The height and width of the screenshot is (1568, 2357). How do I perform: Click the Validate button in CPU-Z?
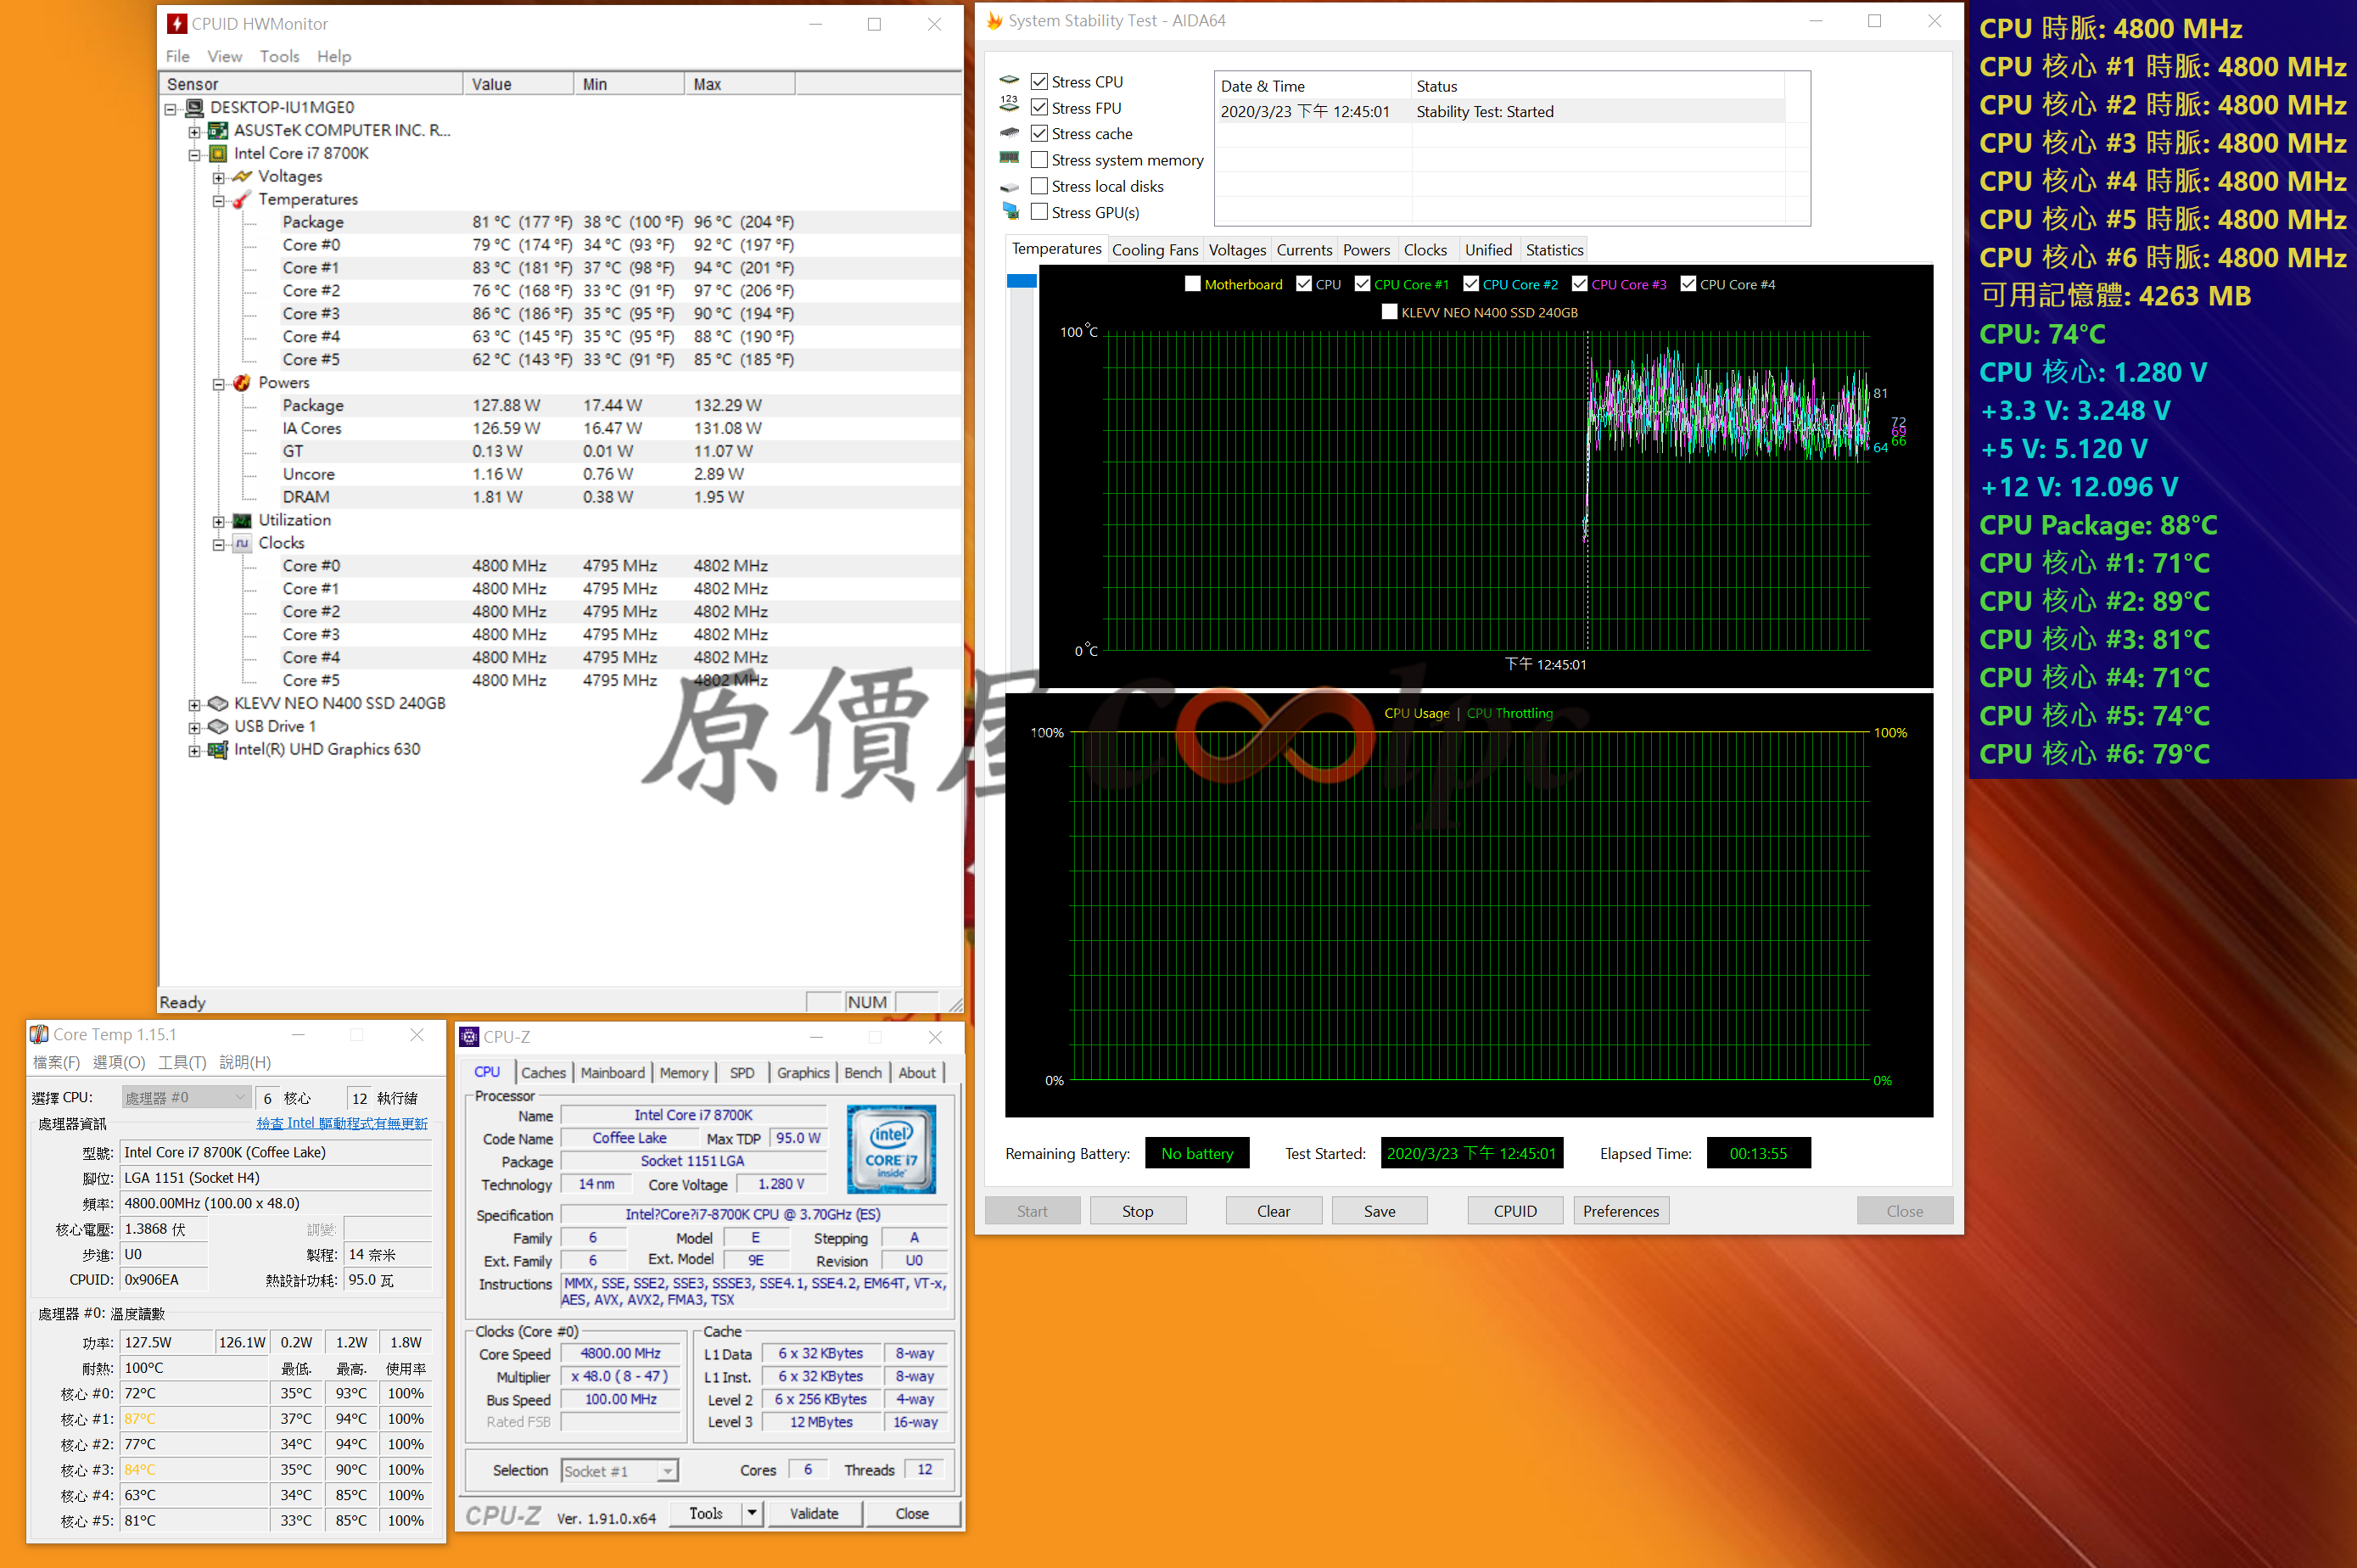(x=813, y=1513)
